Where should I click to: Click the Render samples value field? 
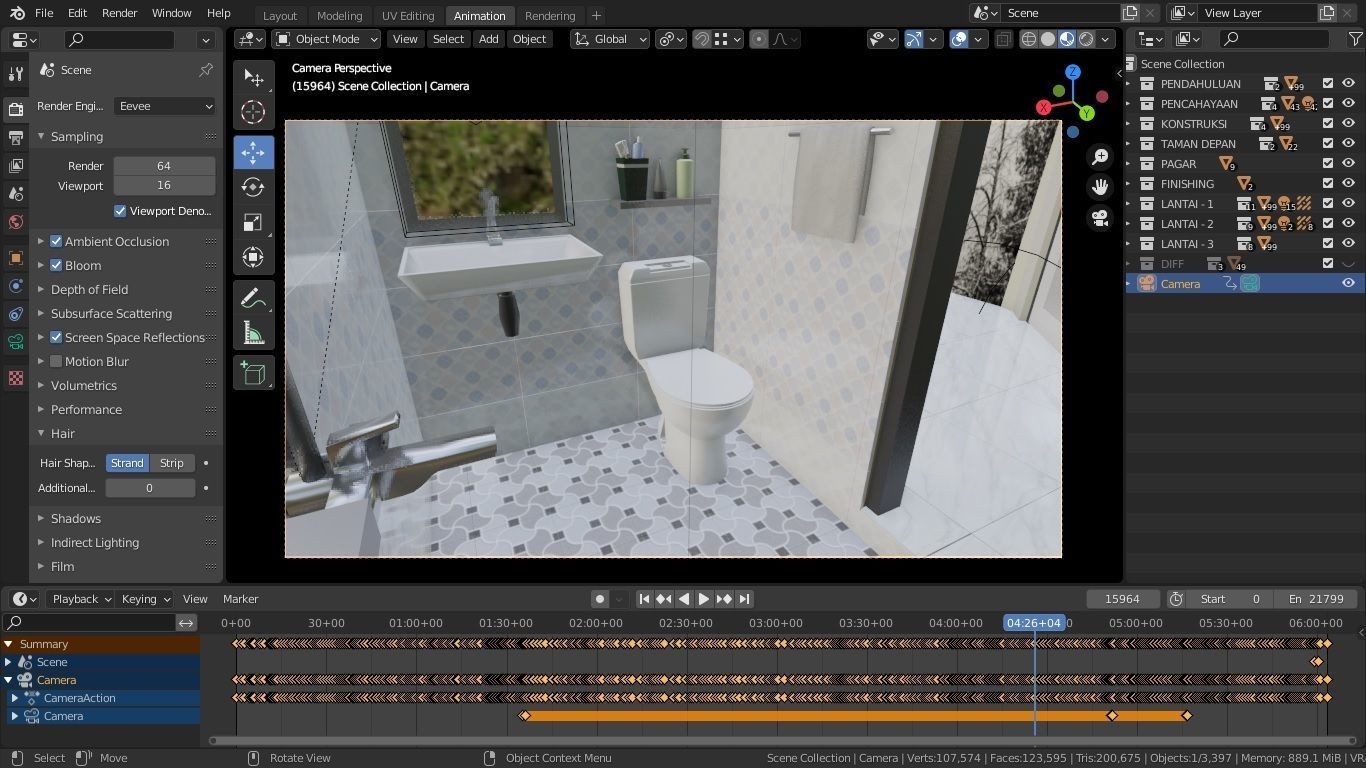164,166
